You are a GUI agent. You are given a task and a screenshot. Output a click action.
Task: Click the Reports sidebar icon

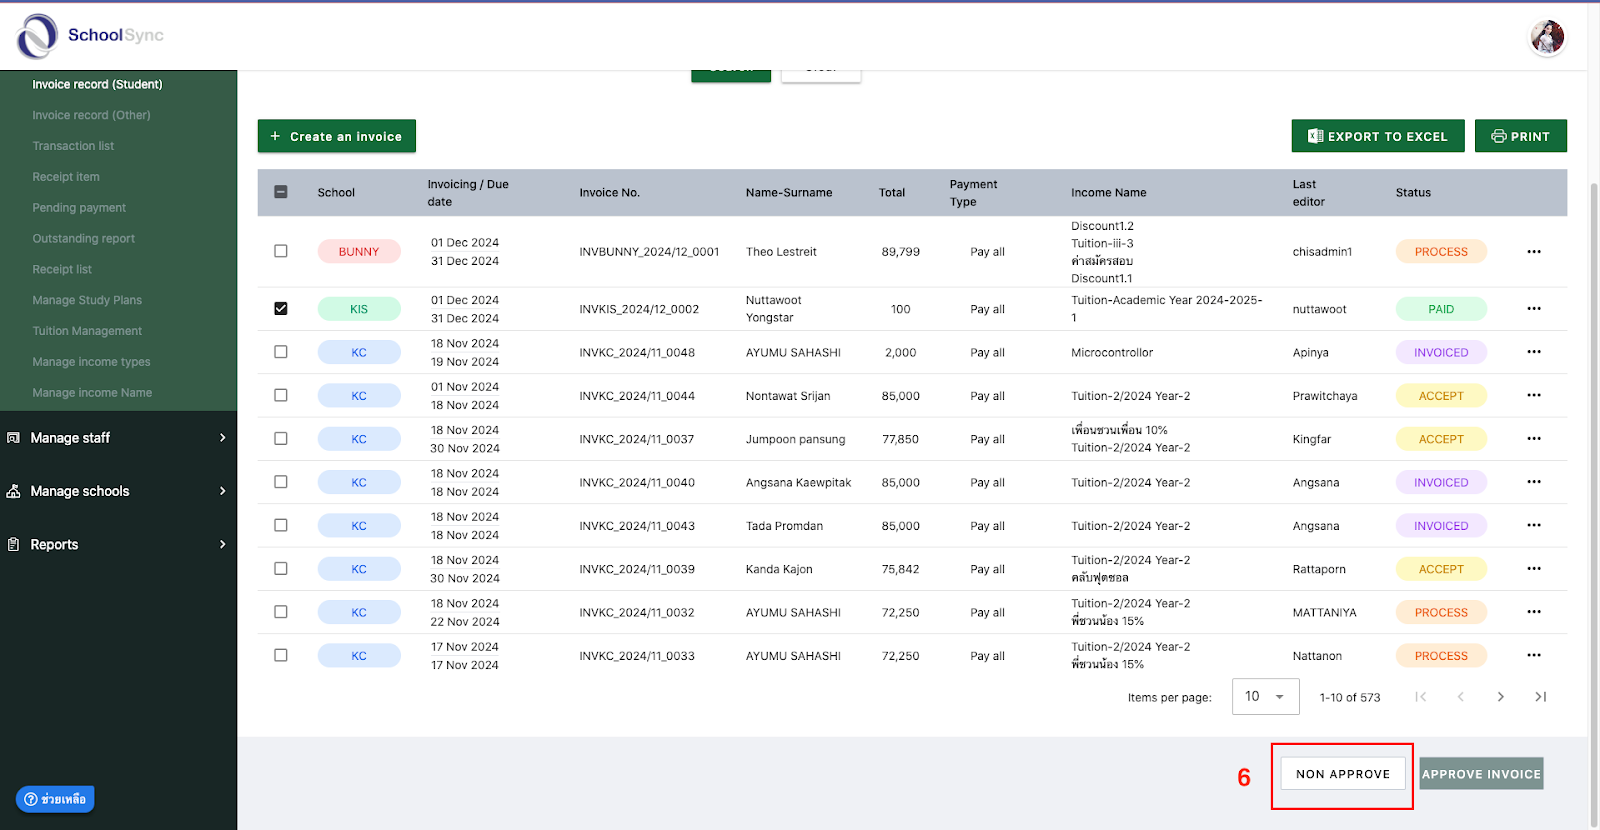(x=14, y=545)
